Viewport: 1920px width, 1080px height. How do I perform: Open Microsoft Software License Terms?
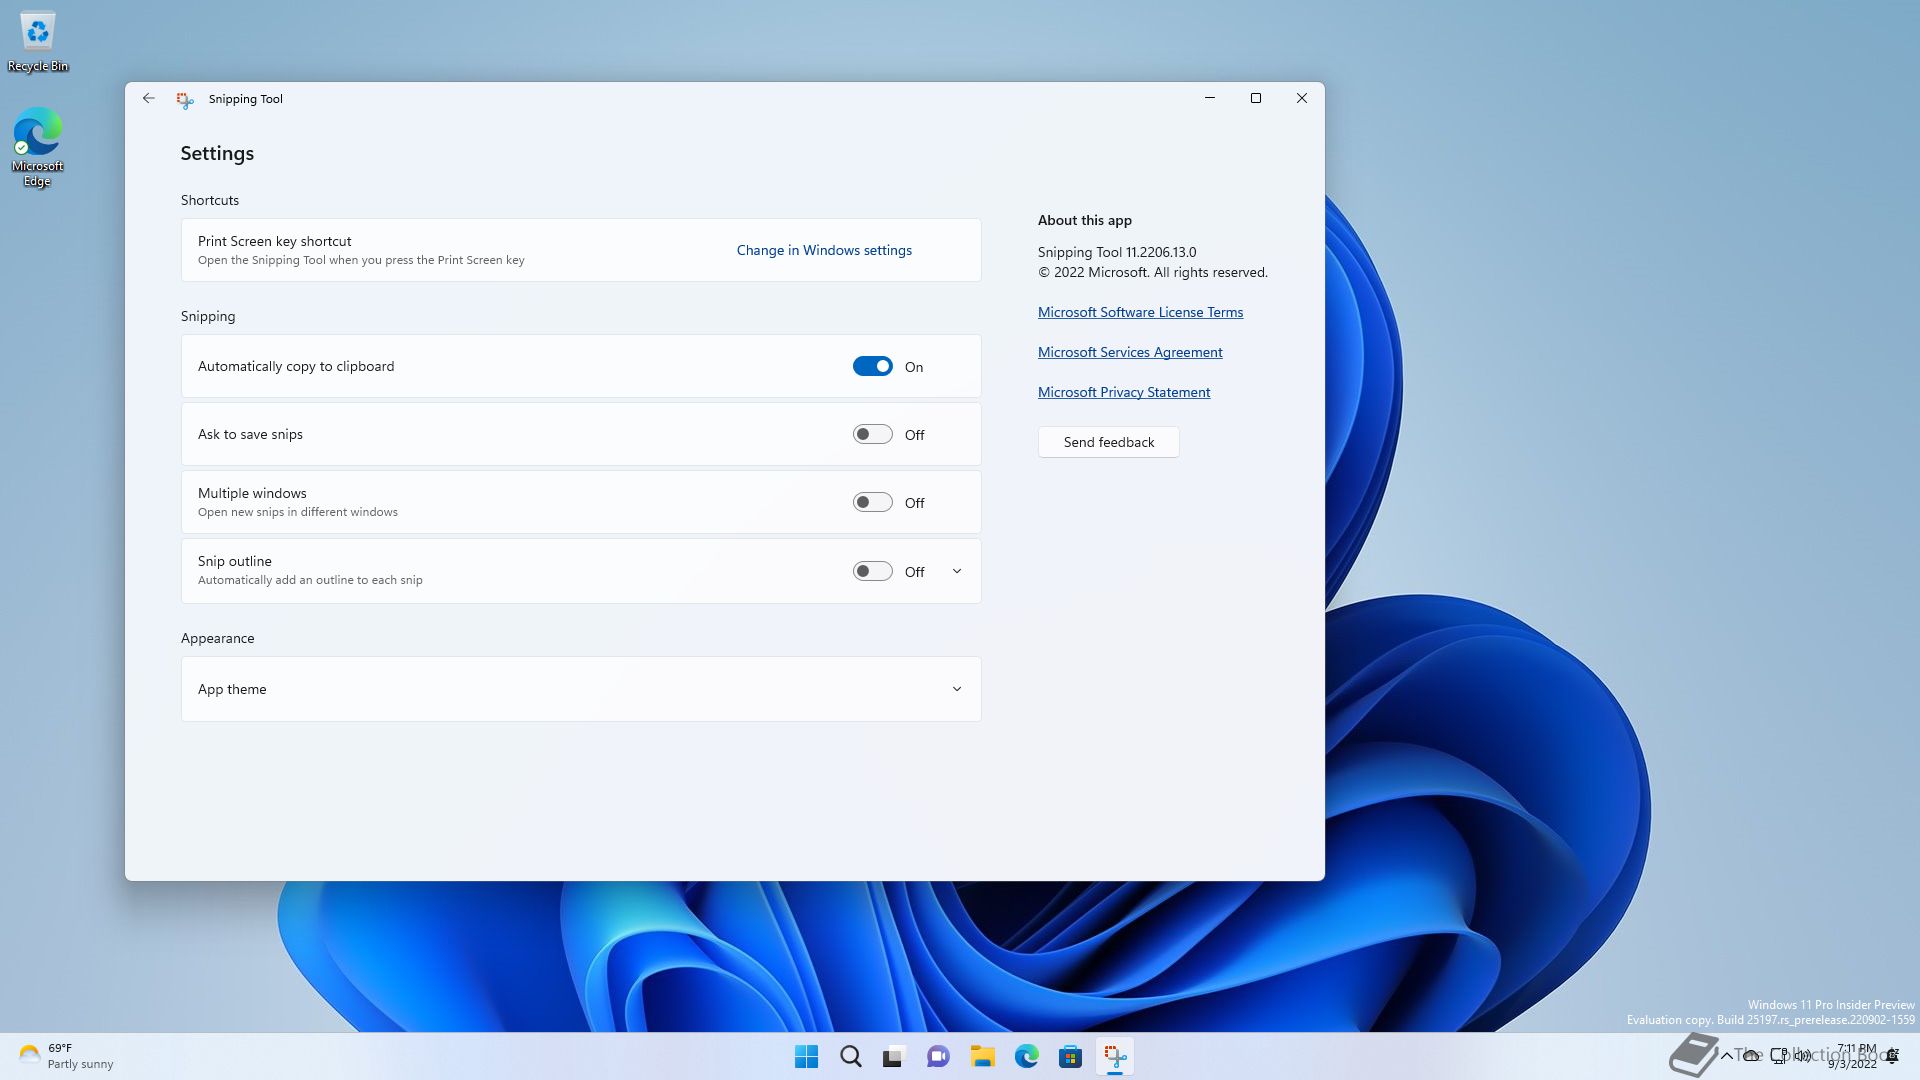tap(1140, 312)
